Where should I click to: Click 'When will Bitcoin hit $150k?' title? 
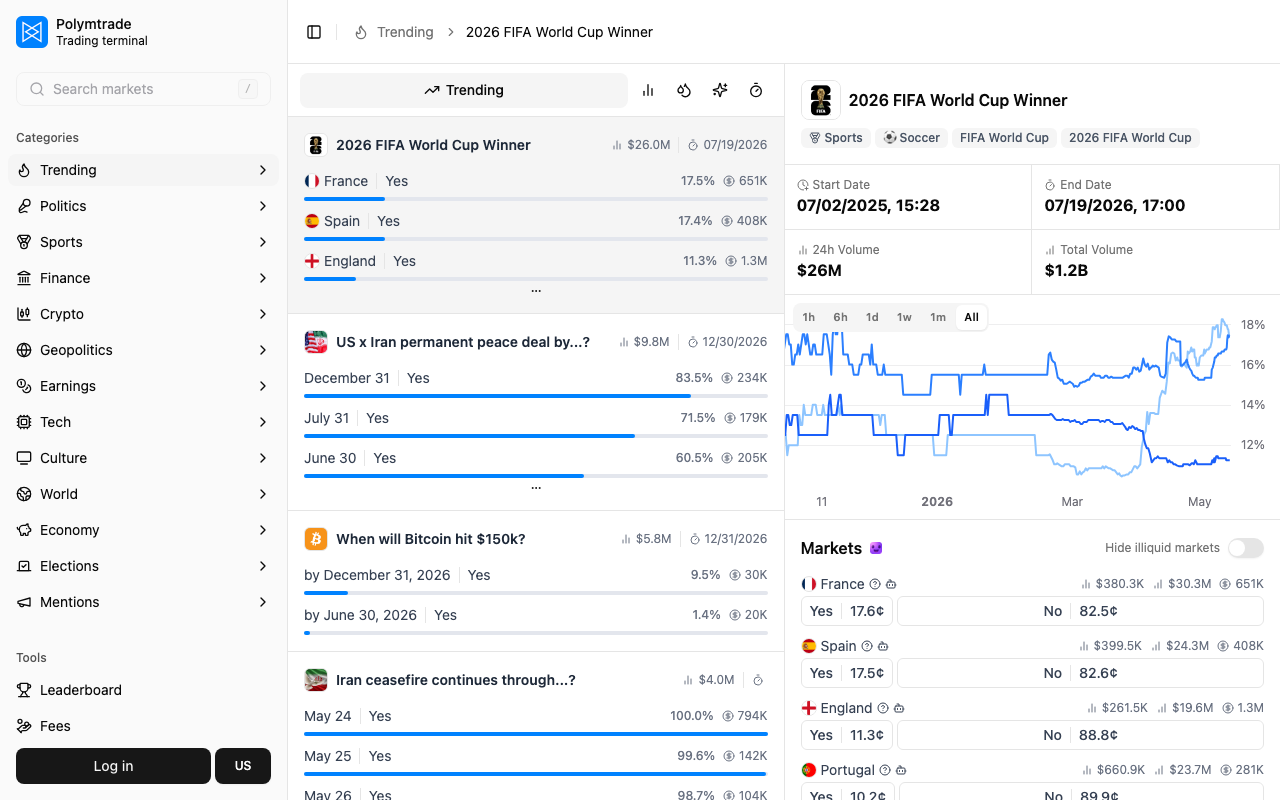[431, 539]
